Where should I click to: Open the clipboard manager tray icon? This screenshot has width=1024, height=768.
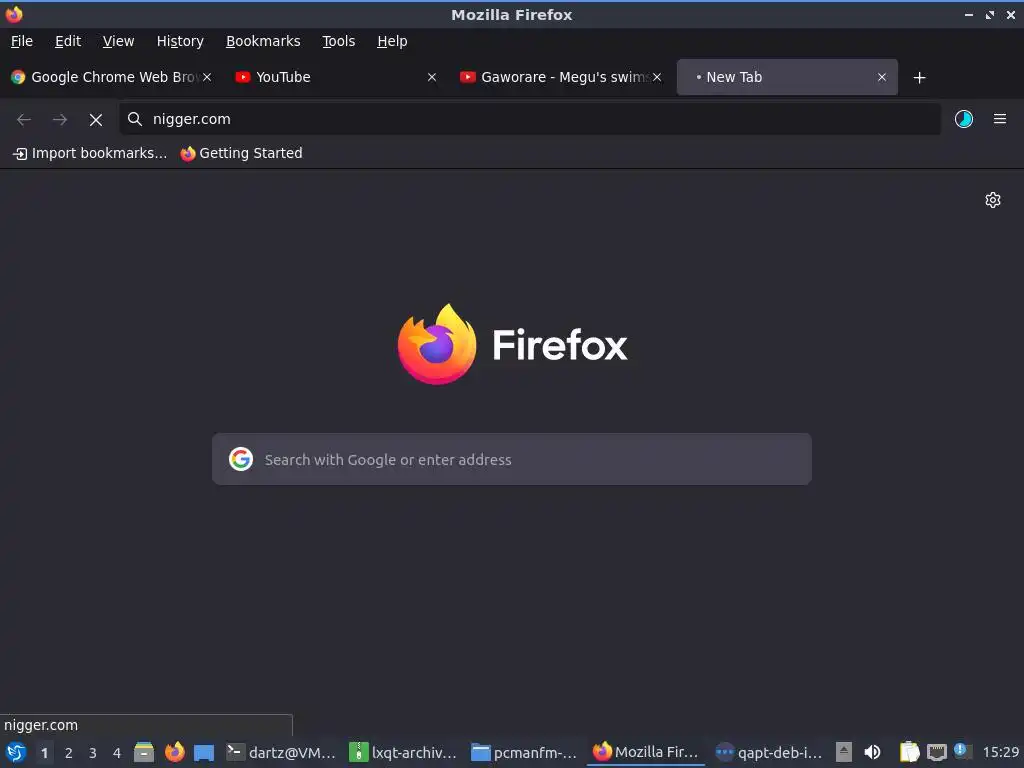point(909,752)
